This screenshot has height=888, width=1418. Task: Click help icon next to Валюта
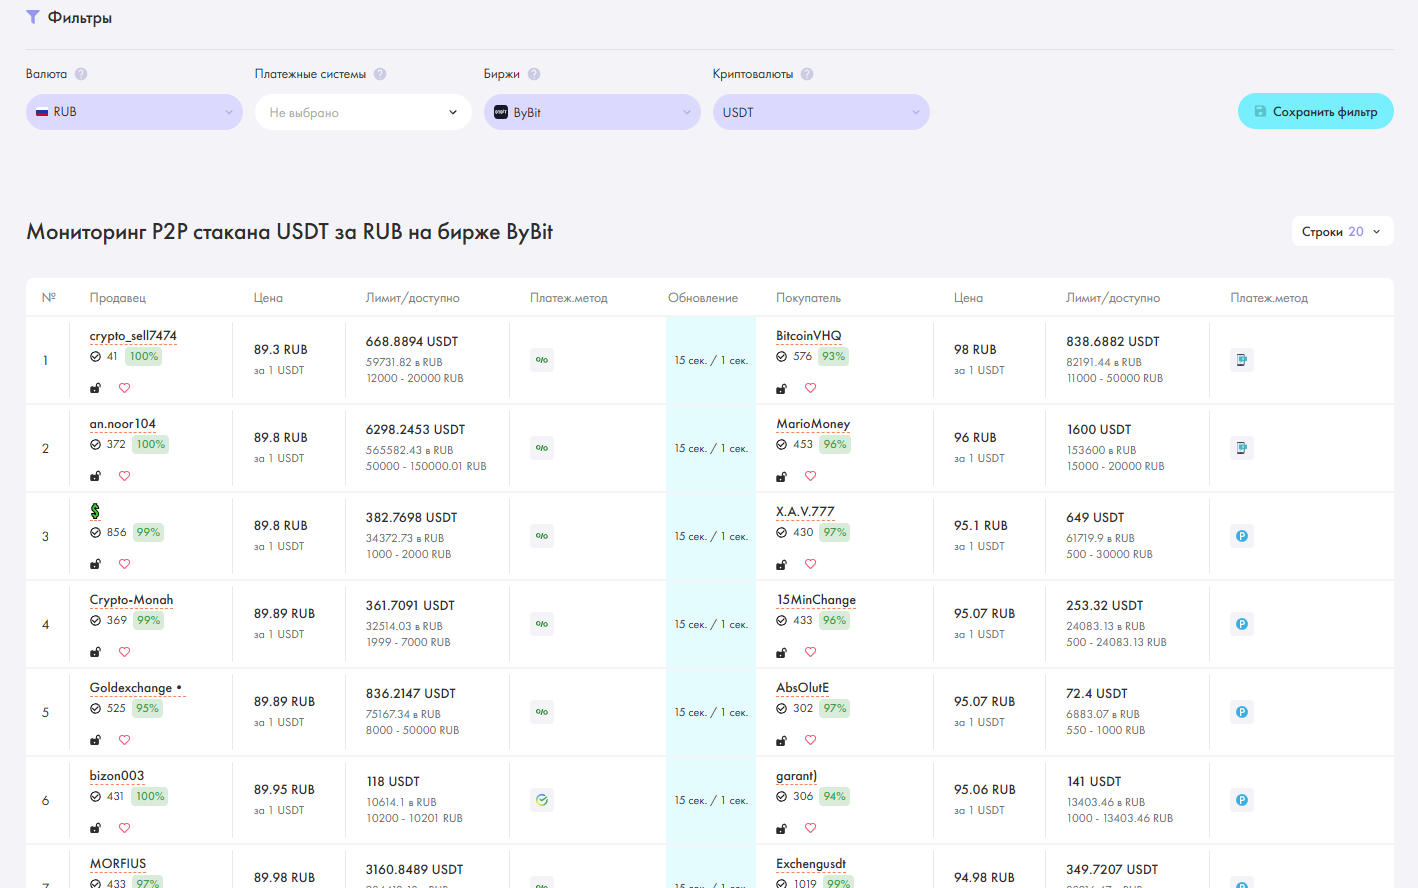click(x=81, y=74)
